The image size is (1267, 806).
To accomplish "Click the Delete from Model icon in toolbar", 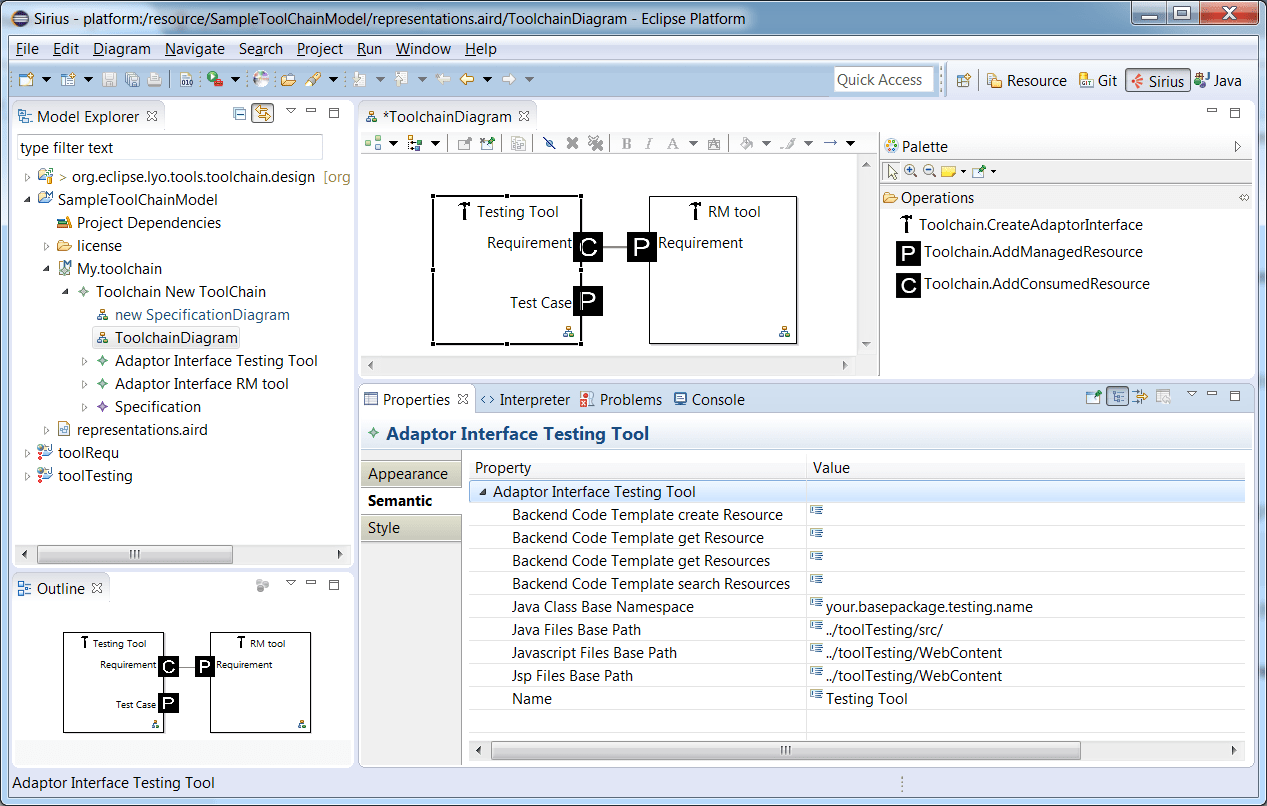I will click(x=593, y=143).
